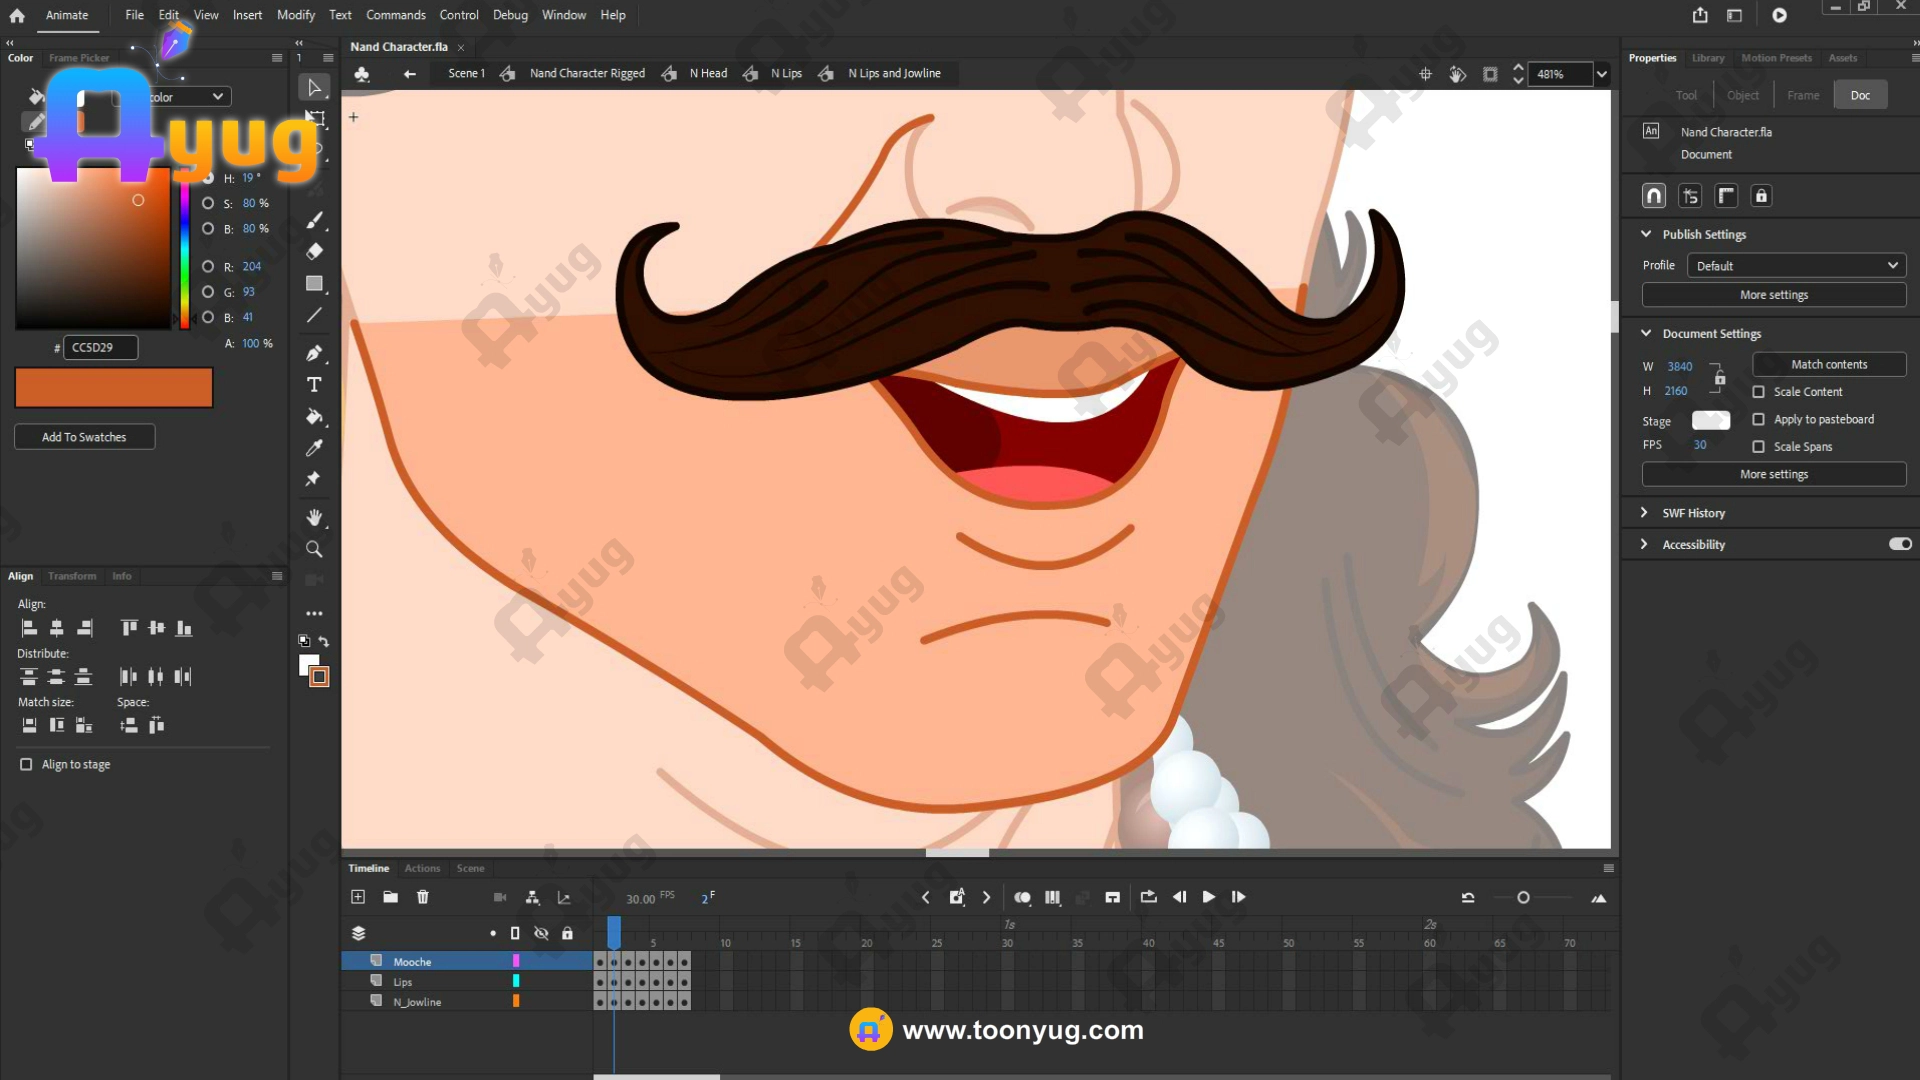Delete layer using trash icon
This screenshot has width=1920, height=1080.
click(x=423, y=897)
